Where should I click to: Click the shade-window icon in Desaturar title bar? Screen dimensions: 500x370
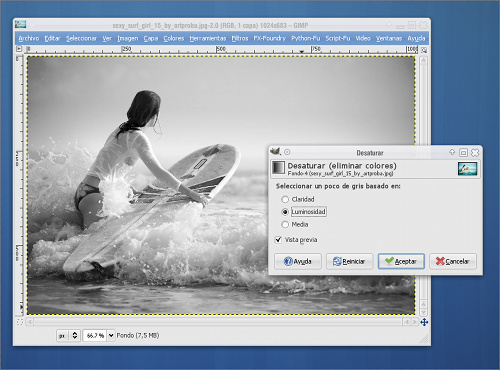click(x=452, y=152)
